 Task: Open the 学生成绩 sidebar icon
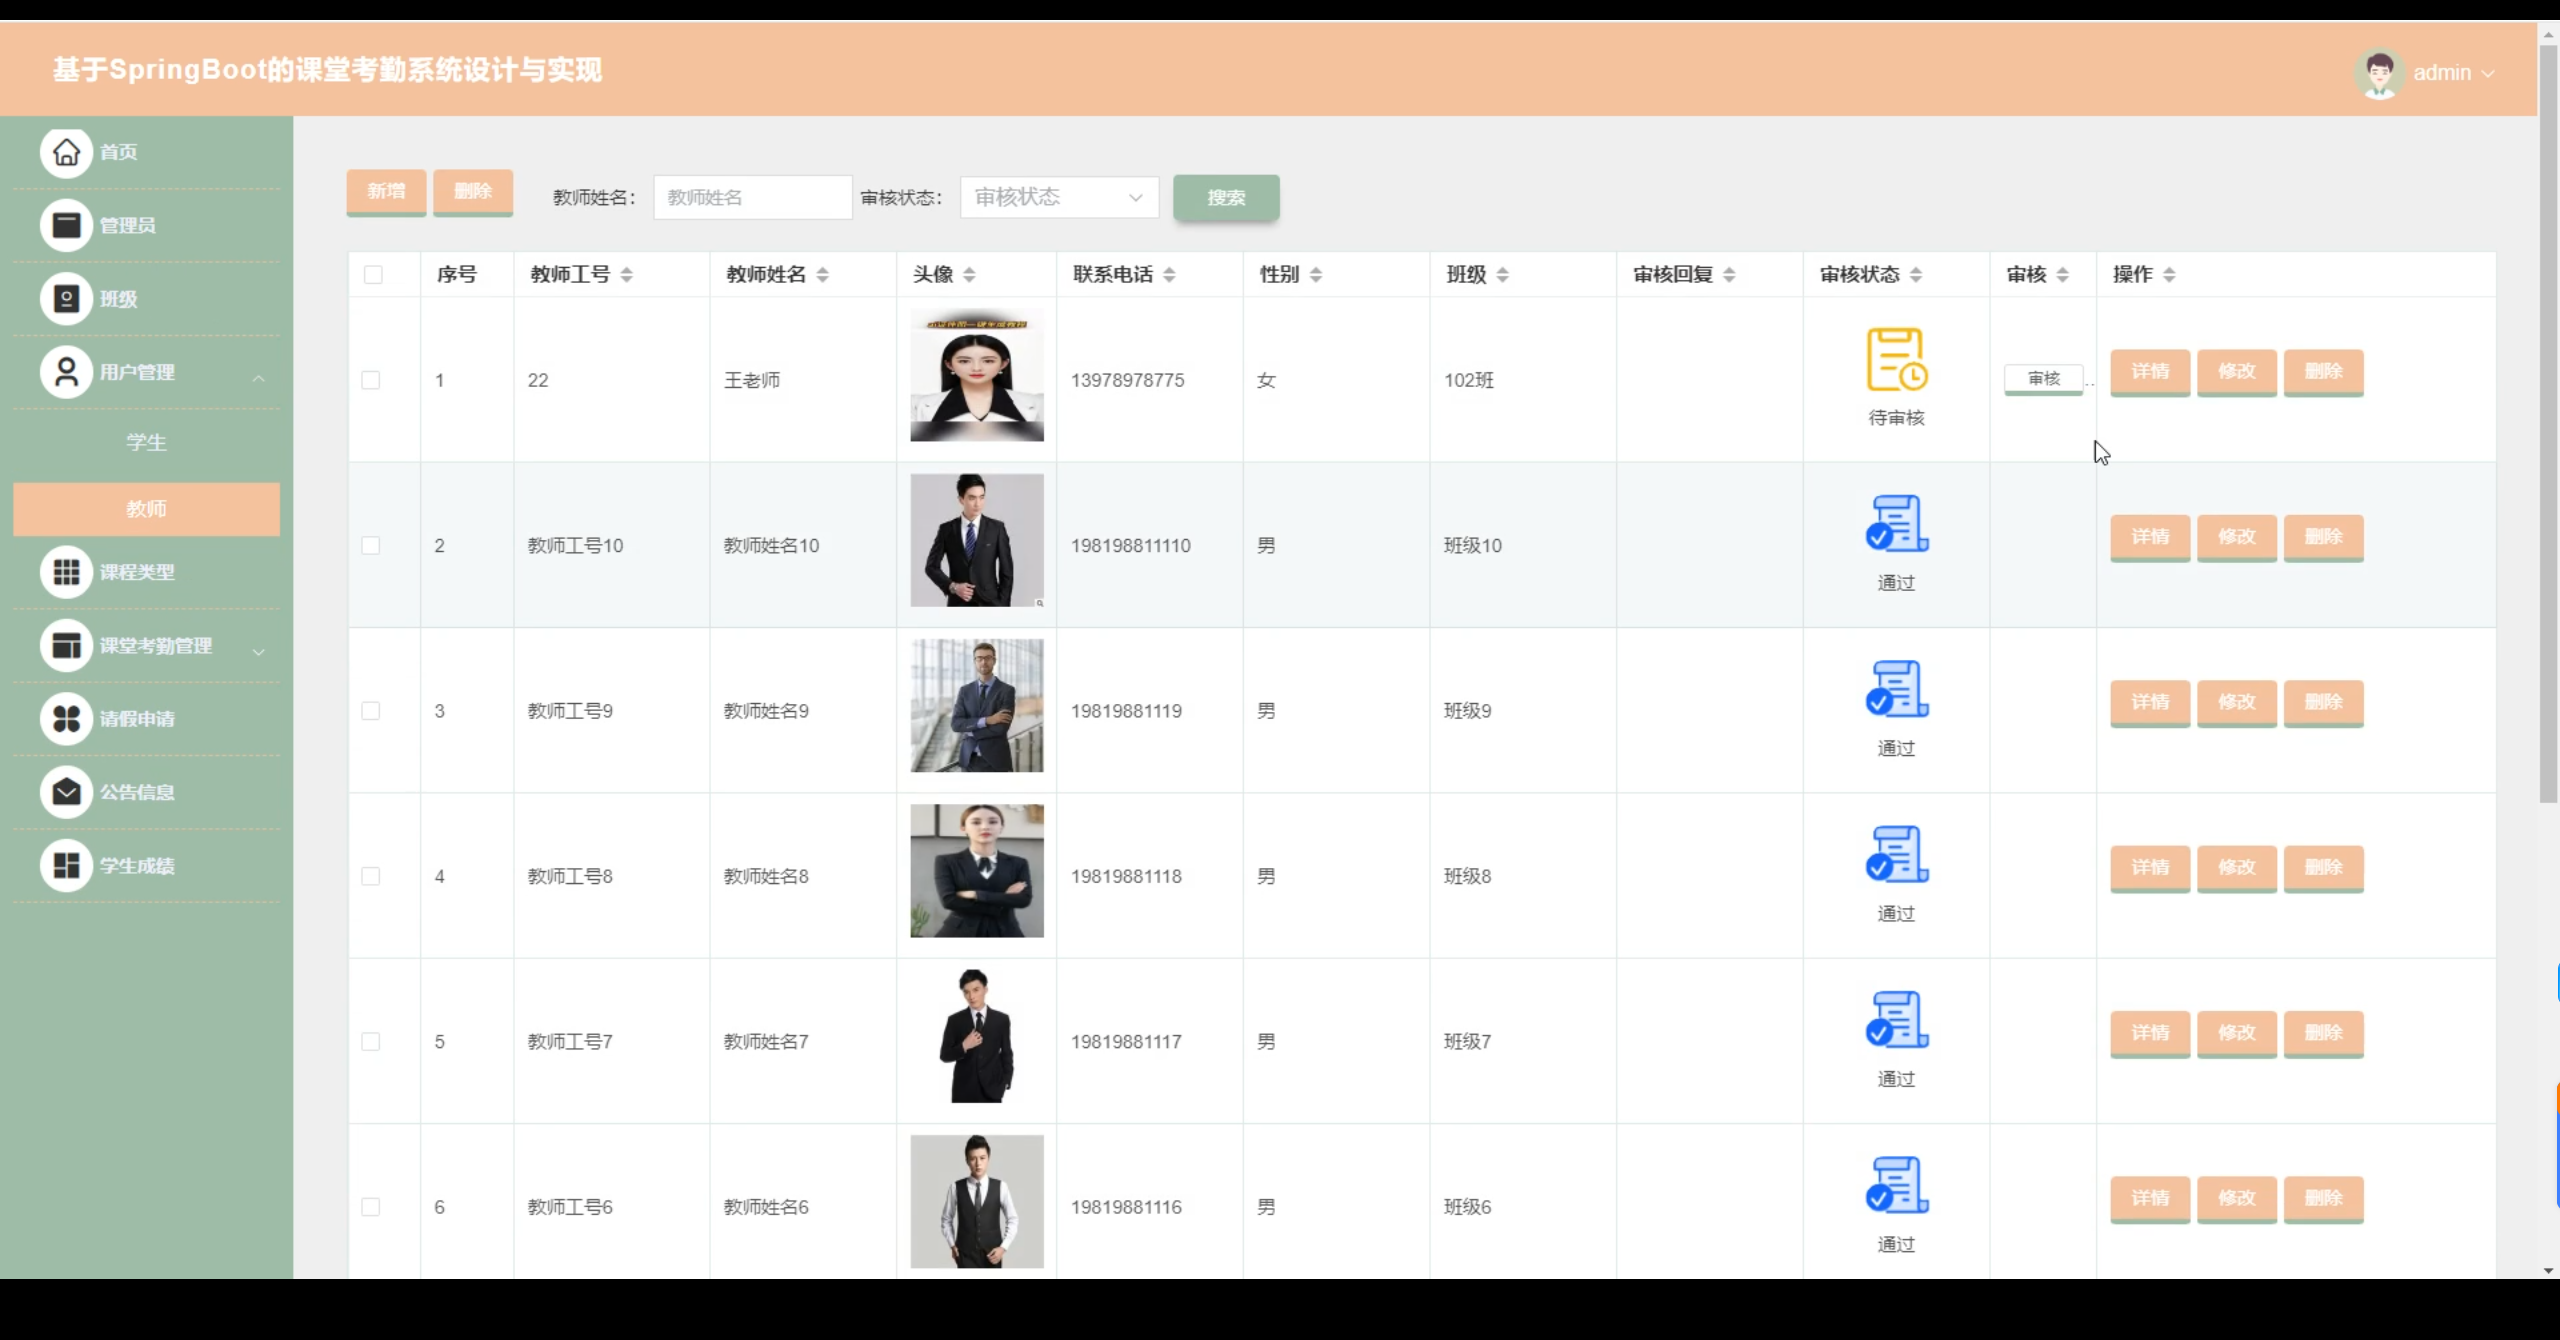pyautogui.click(x=66, y=865)
